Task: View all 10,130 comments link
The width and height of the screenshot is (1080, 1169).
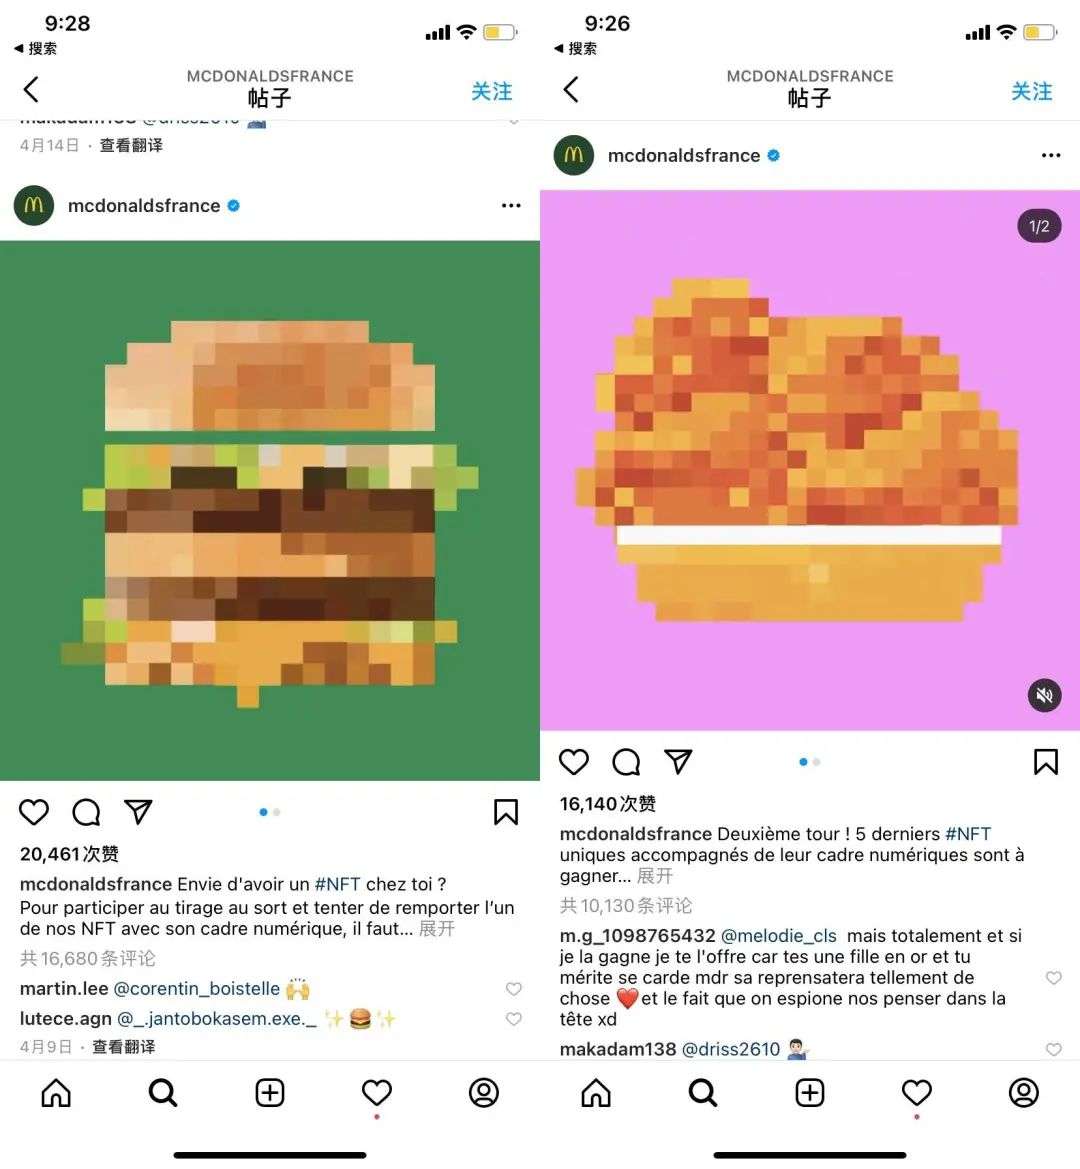Action: (x=626, y=906)
